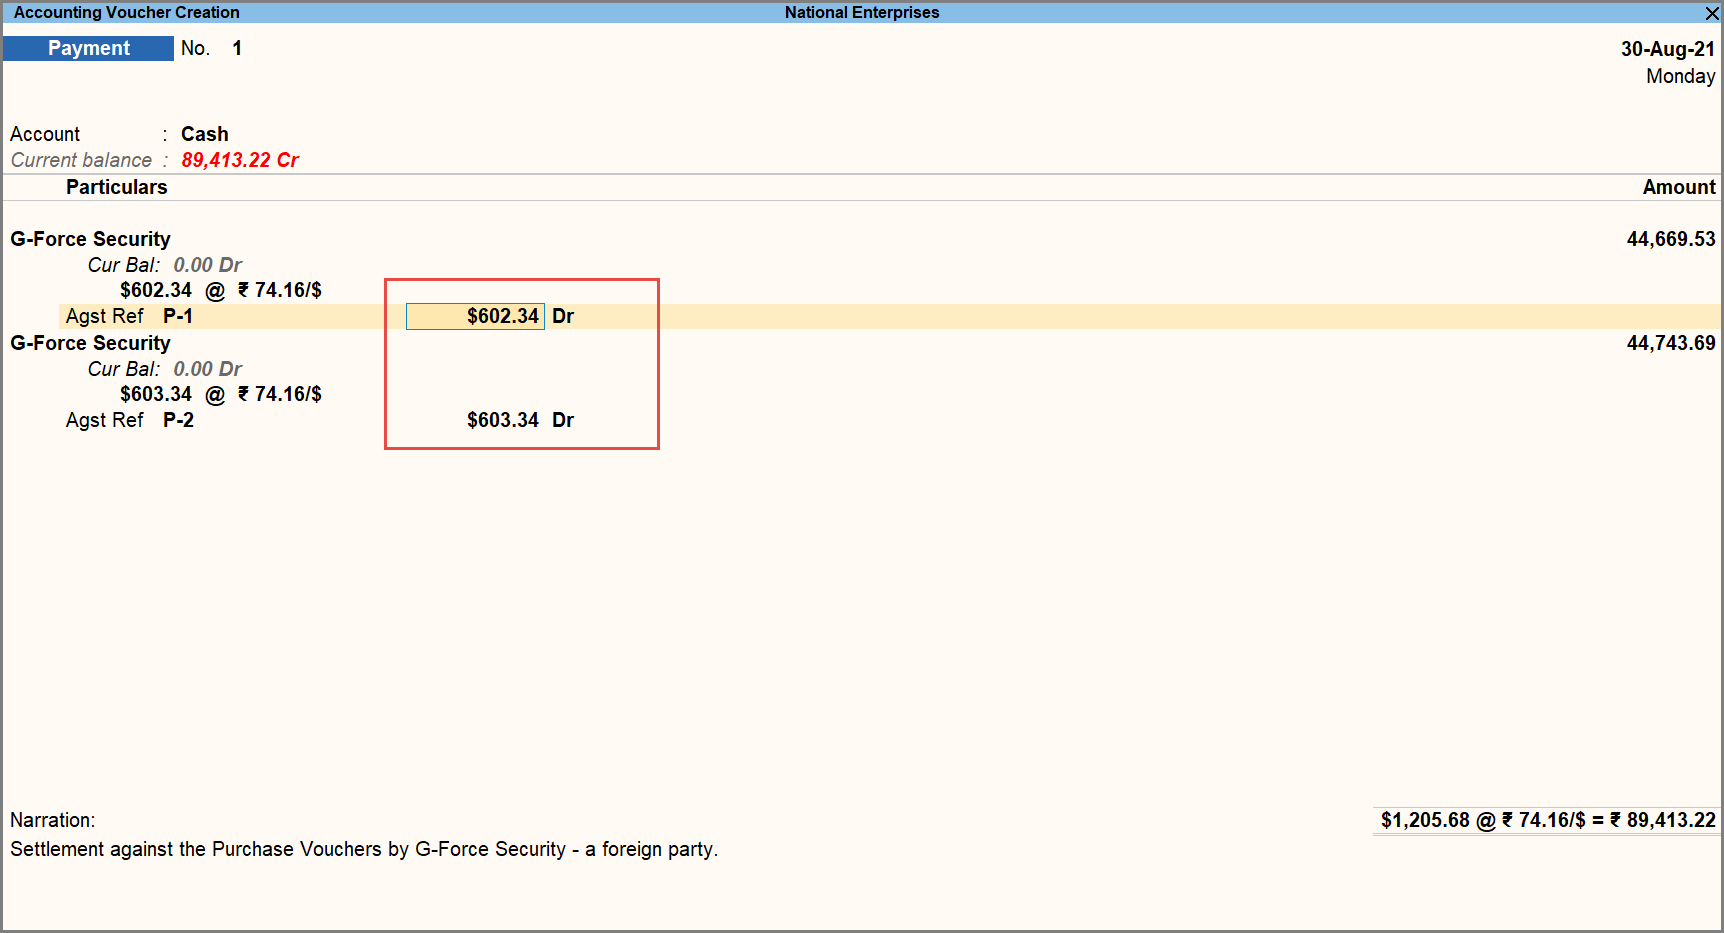Click the Particulars column header
This screenshot has height=933, width=1724.
(116, 187)
